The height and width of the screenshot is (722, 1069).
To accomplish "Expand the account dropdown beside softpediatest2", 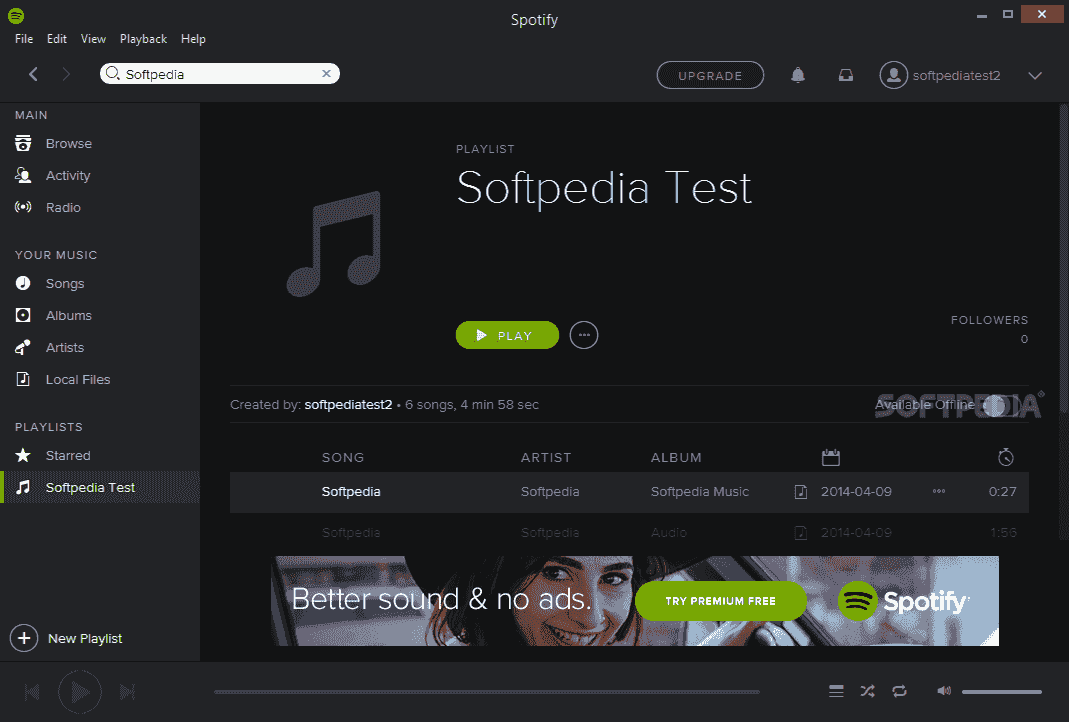I will [1035, 75].
